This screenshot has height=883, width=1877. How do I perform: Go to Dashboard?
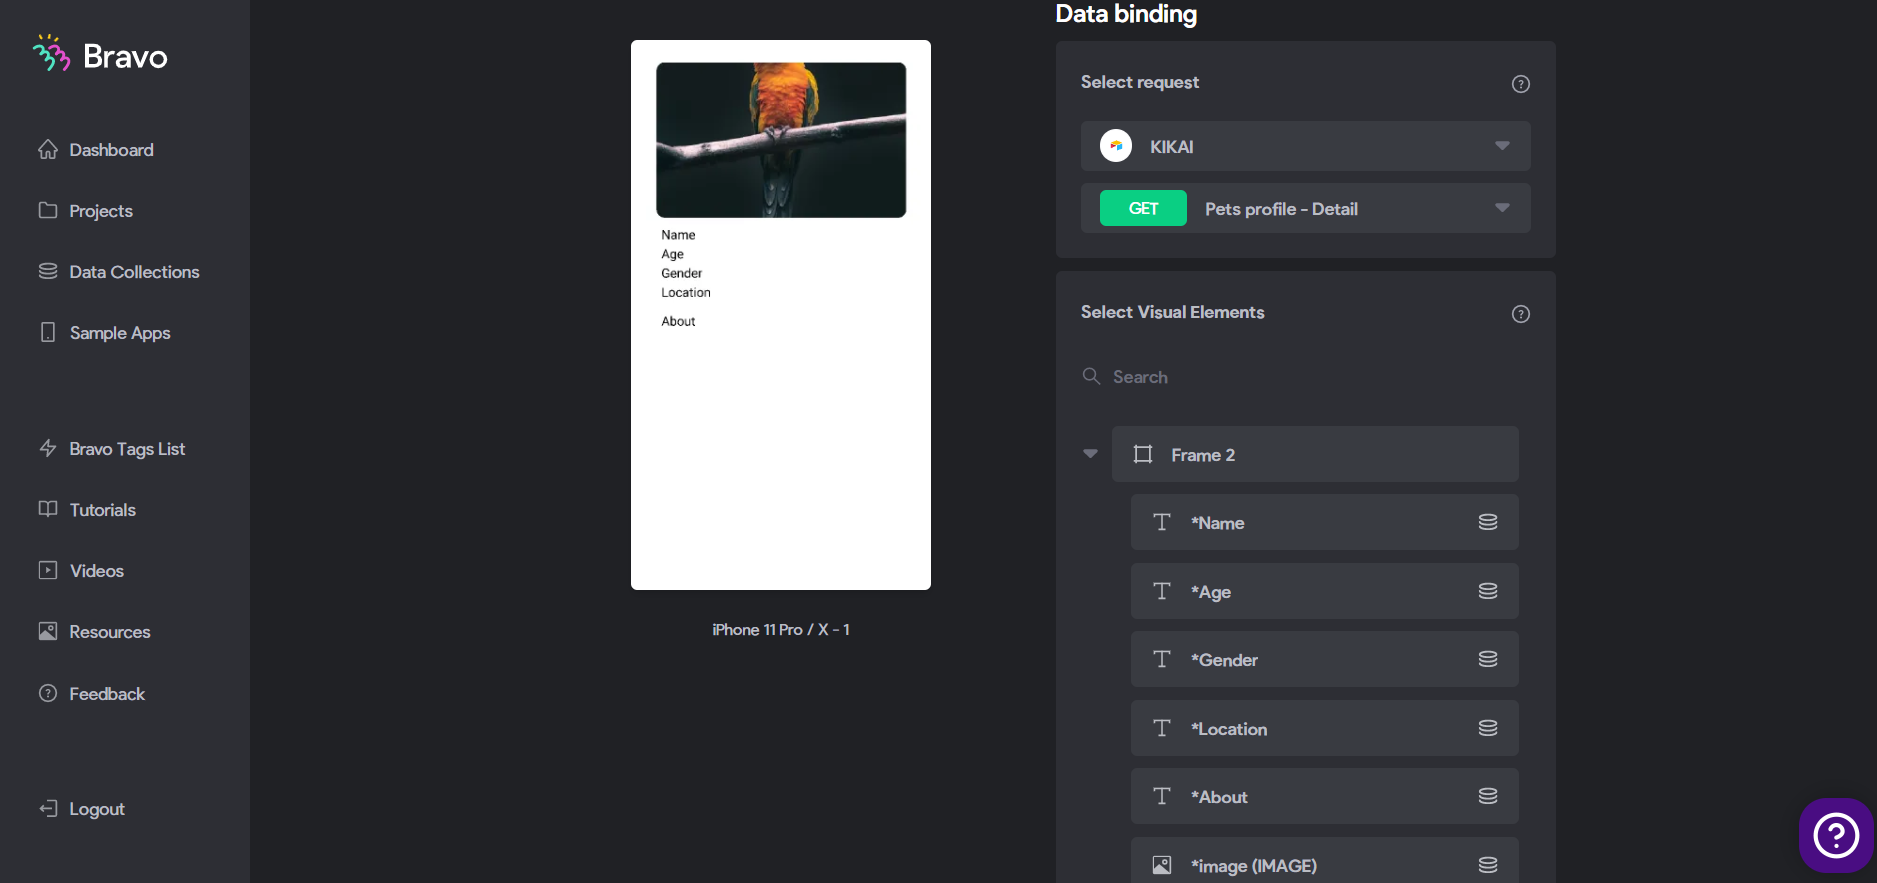click(x=96, y=150)
